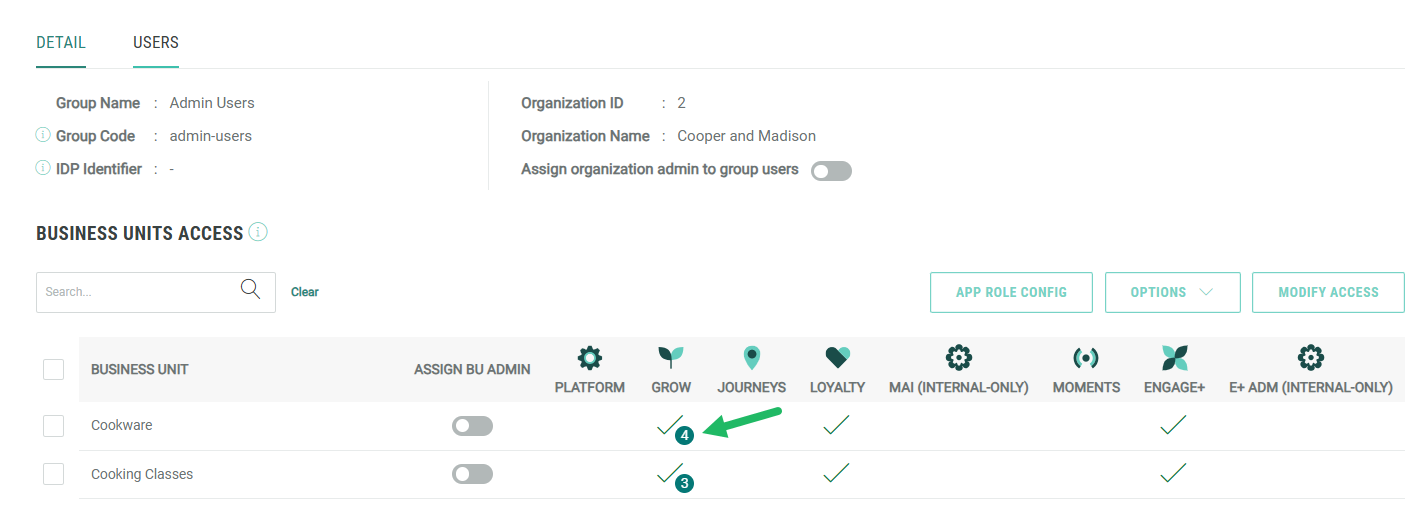The image size is (1411, 509).
Task: Enable organization admin for group users toggle
Action: tap(831, 171)
